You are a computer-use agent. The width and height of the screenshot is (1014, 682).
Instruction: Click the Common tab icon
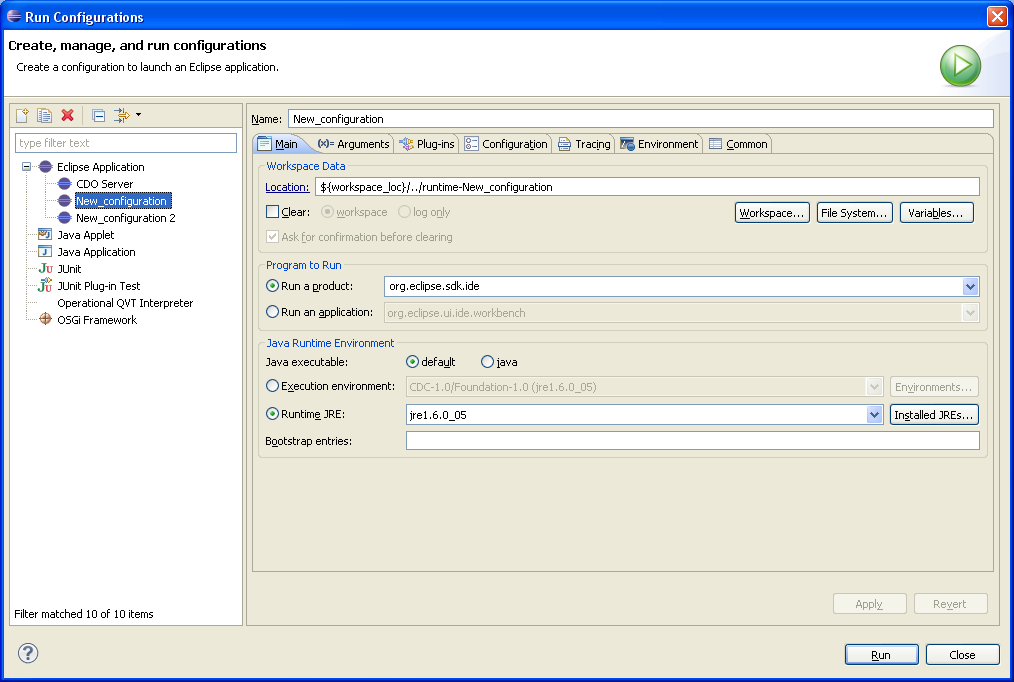(715, 144)
